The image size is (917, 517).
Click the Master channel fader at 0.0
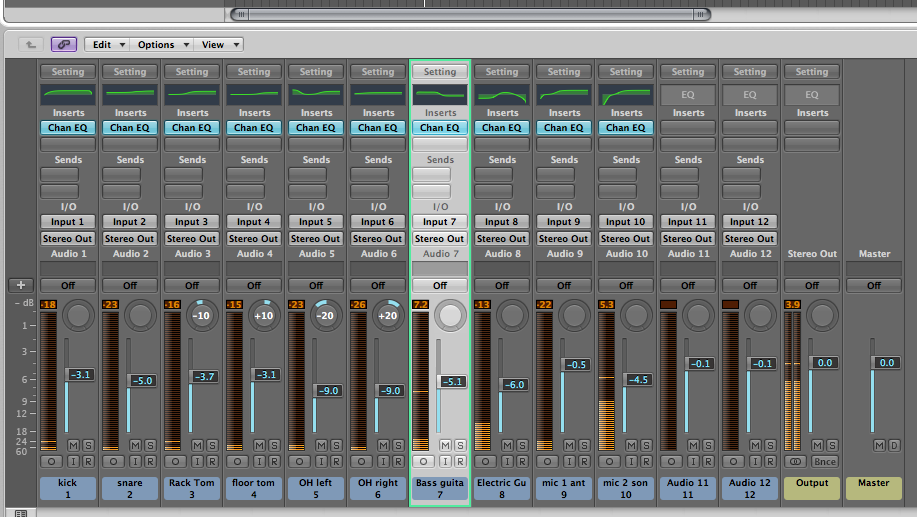(885, 363)
